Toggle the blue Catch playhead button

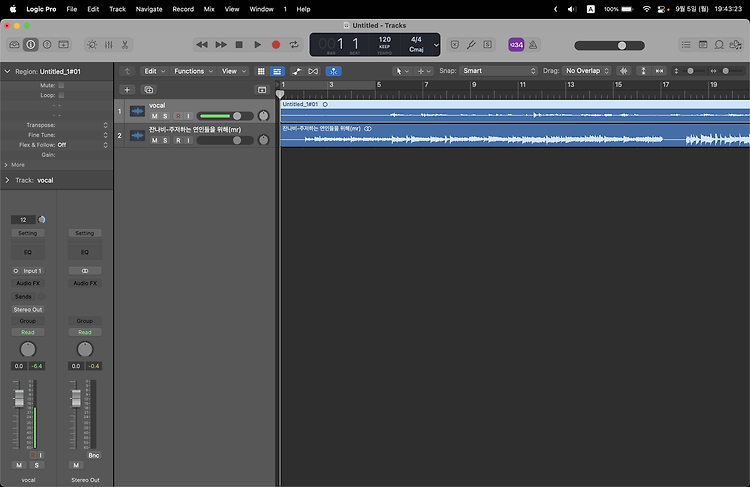tap(333, 71)
